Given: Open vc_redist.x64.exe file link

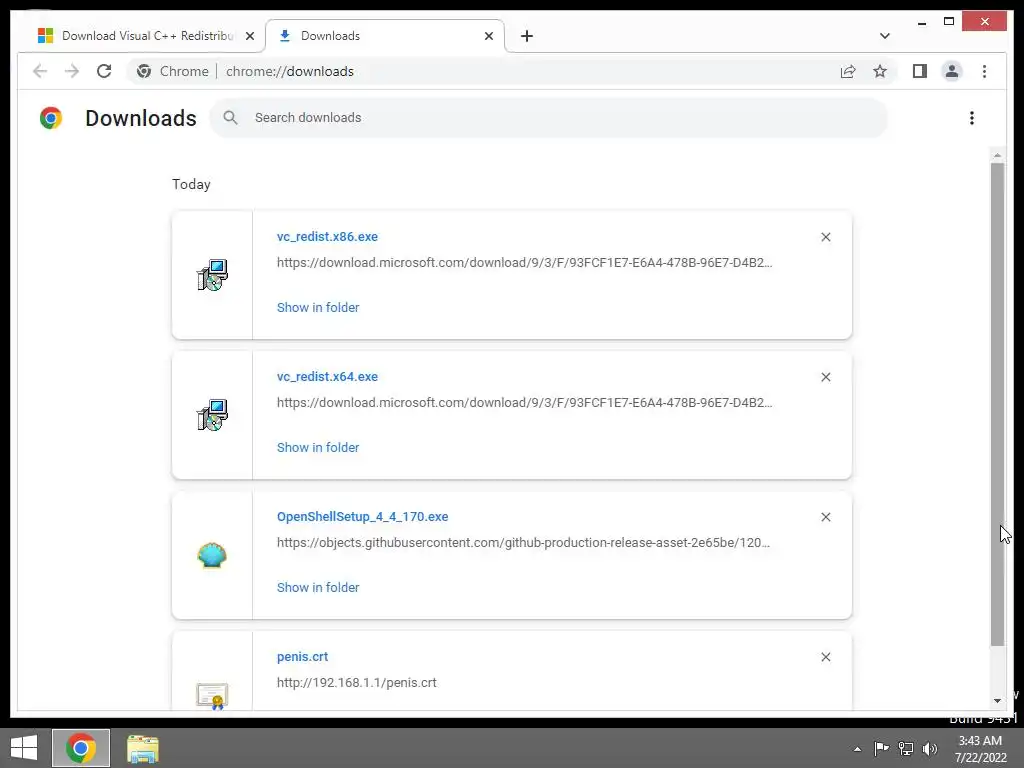Looking at the screenshot, I should tap(327, 376).
